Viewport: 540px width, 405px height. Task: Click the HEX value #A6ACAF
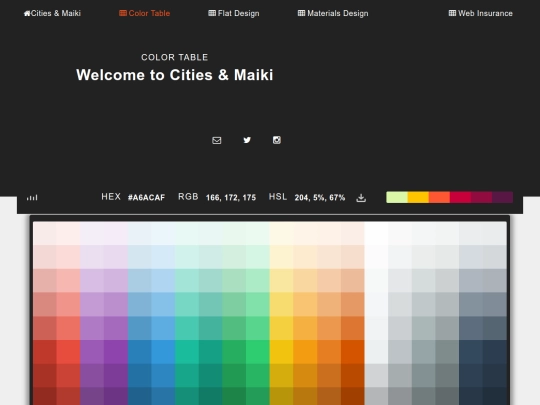[146, 198]
